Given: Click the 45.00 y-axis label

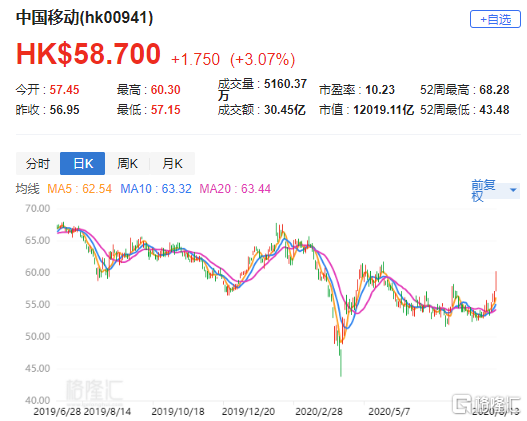Looking at the screenshot, I should 37,369.
